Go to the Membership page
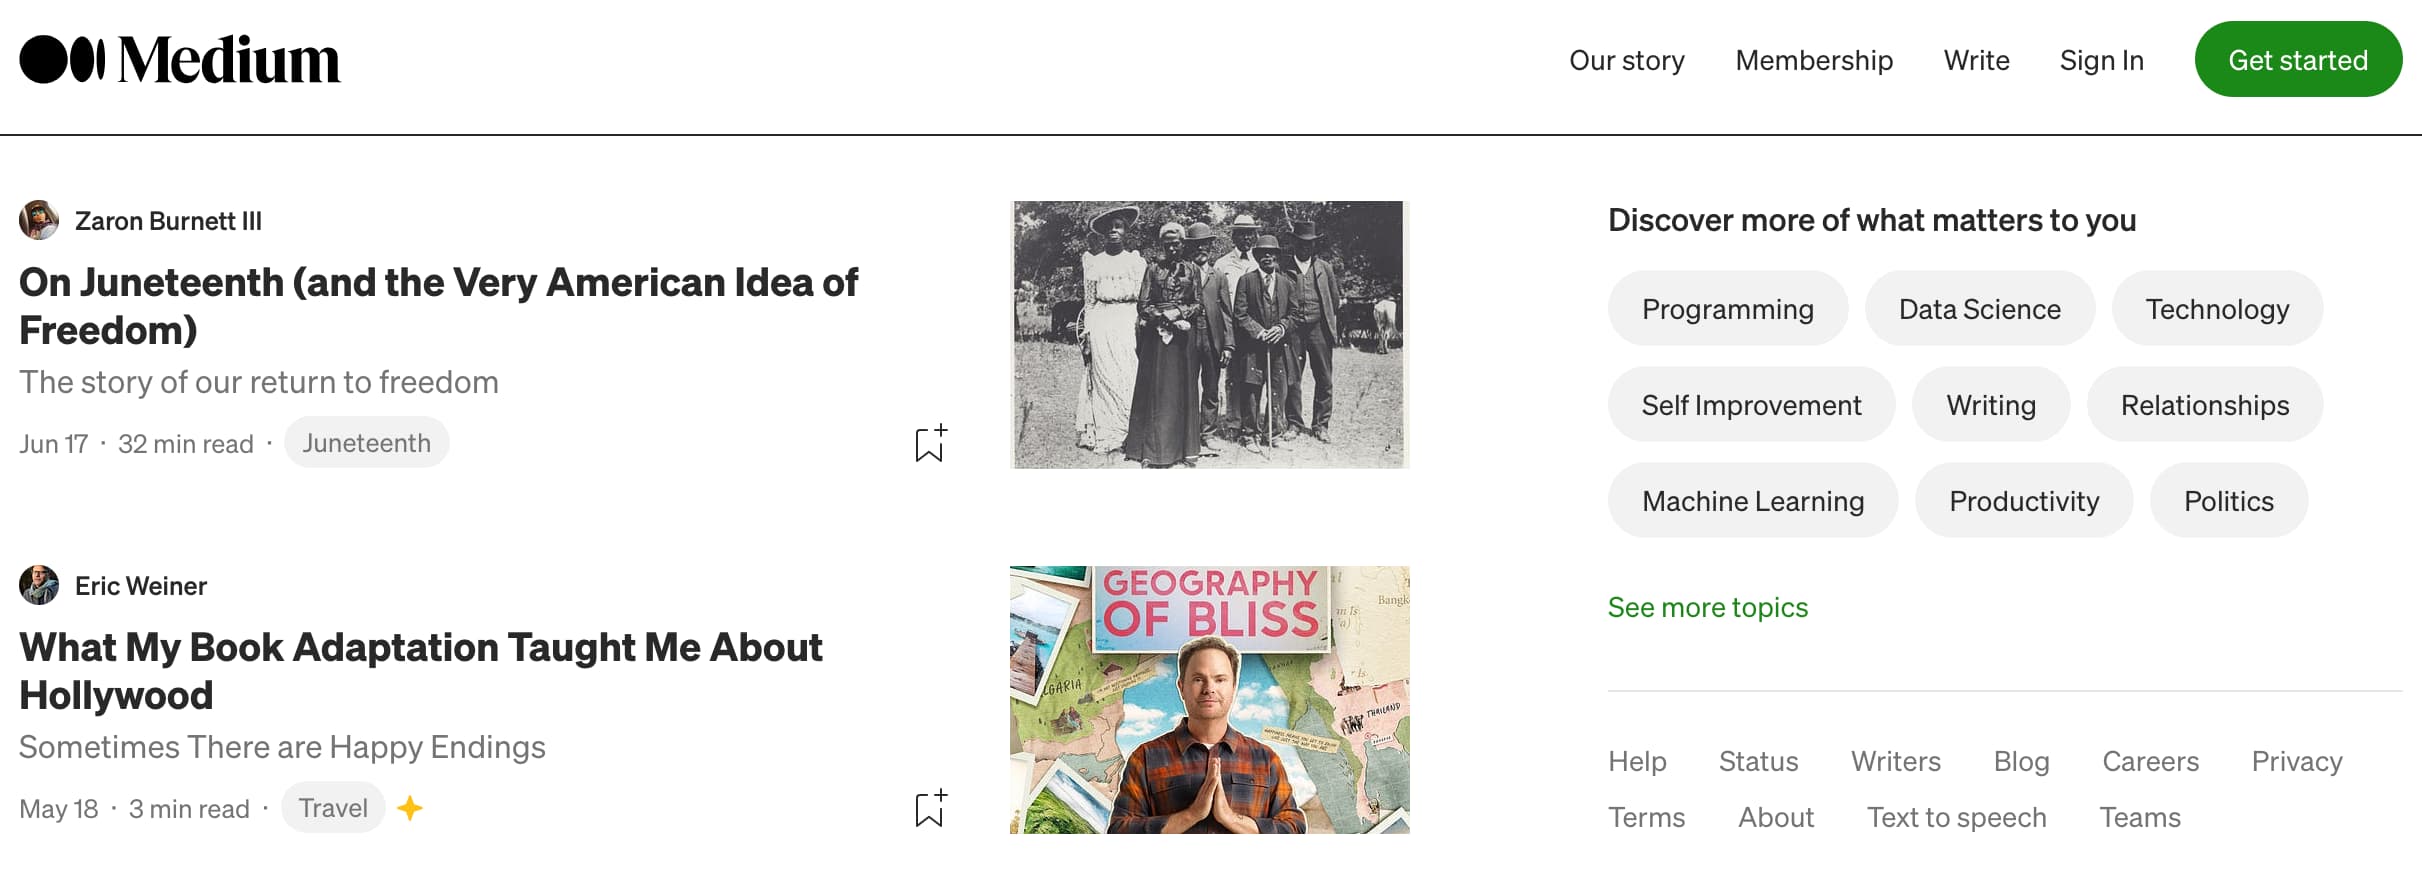Image resolution: width=2422 pixels, height=882 pixels. pyautogui.click(x=1814, y=60)
